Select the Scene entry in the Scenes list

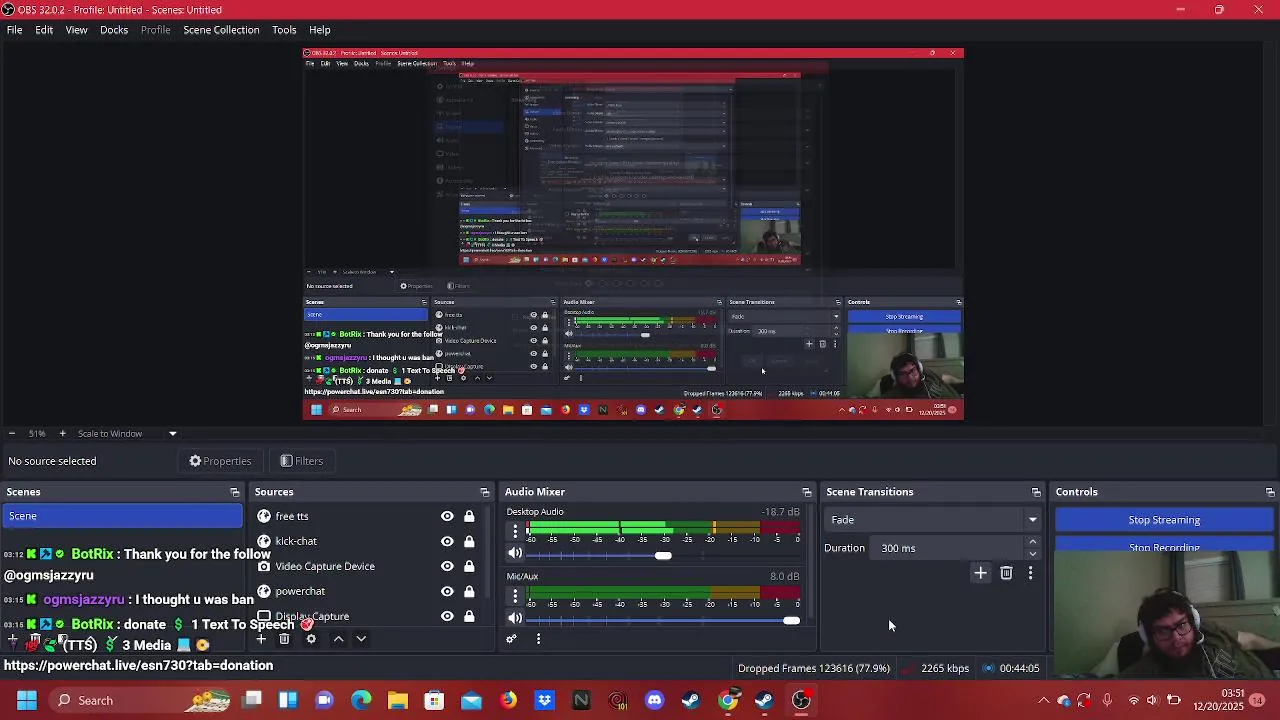[122, 516]
